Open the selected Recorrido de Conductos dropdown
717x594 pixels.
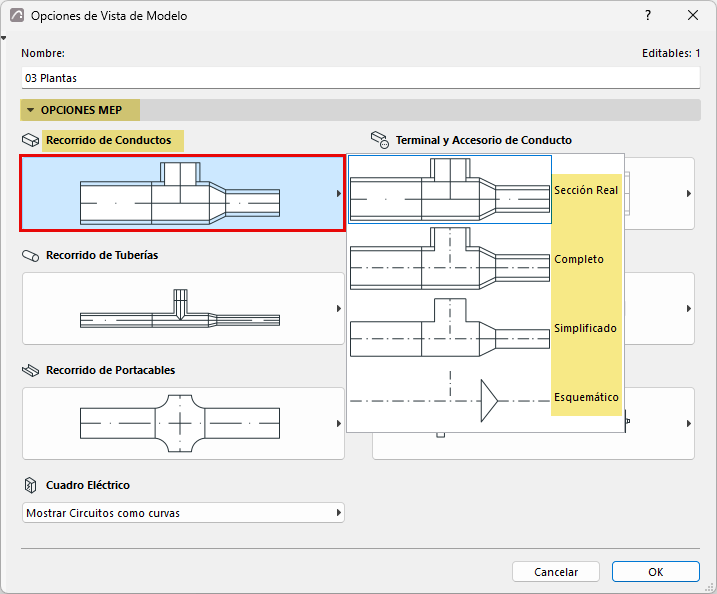182,193
